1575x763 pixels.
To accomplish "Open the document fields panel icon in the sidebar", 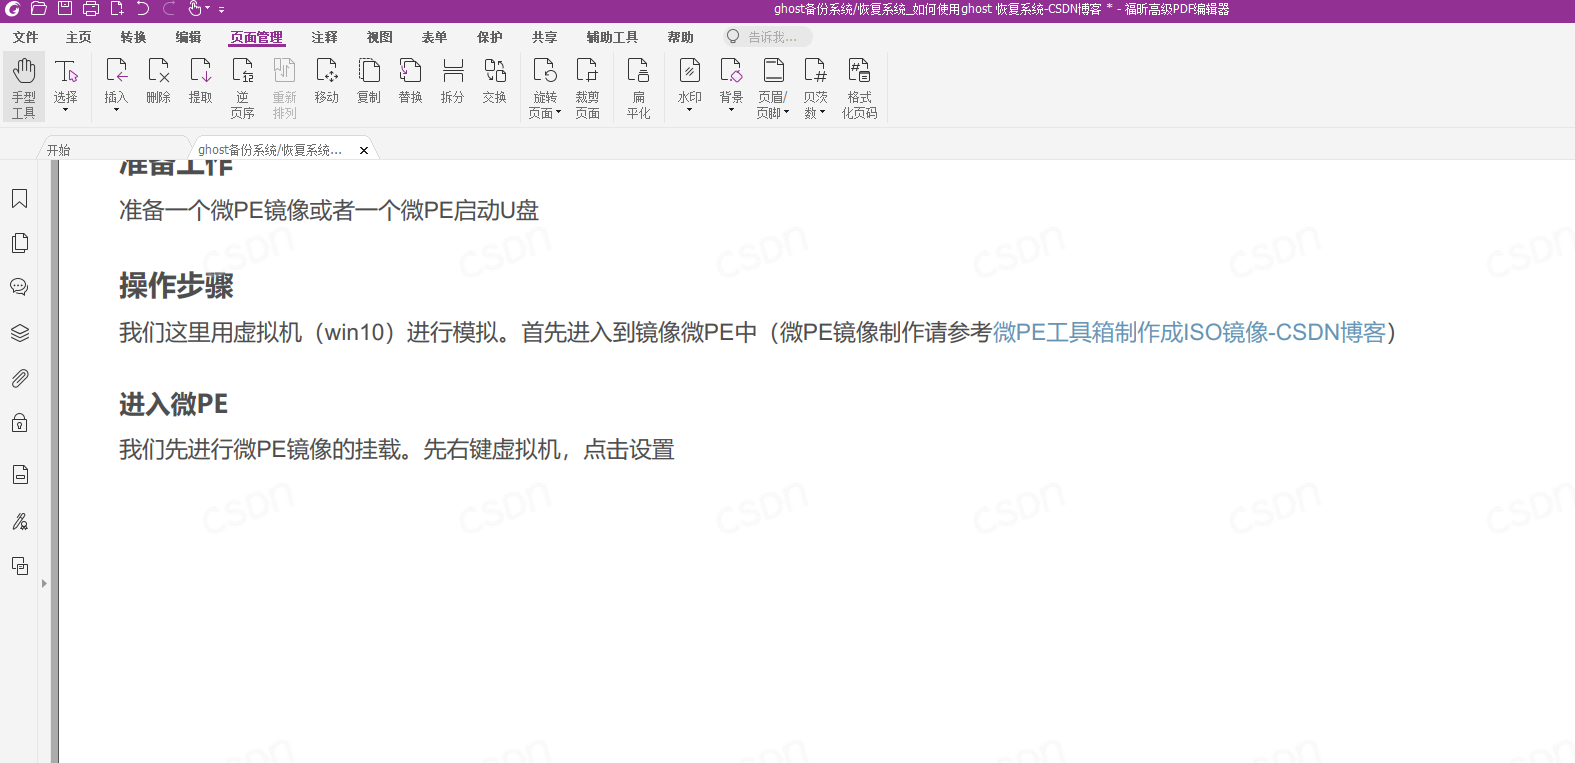I will click(x=19, y=474).
